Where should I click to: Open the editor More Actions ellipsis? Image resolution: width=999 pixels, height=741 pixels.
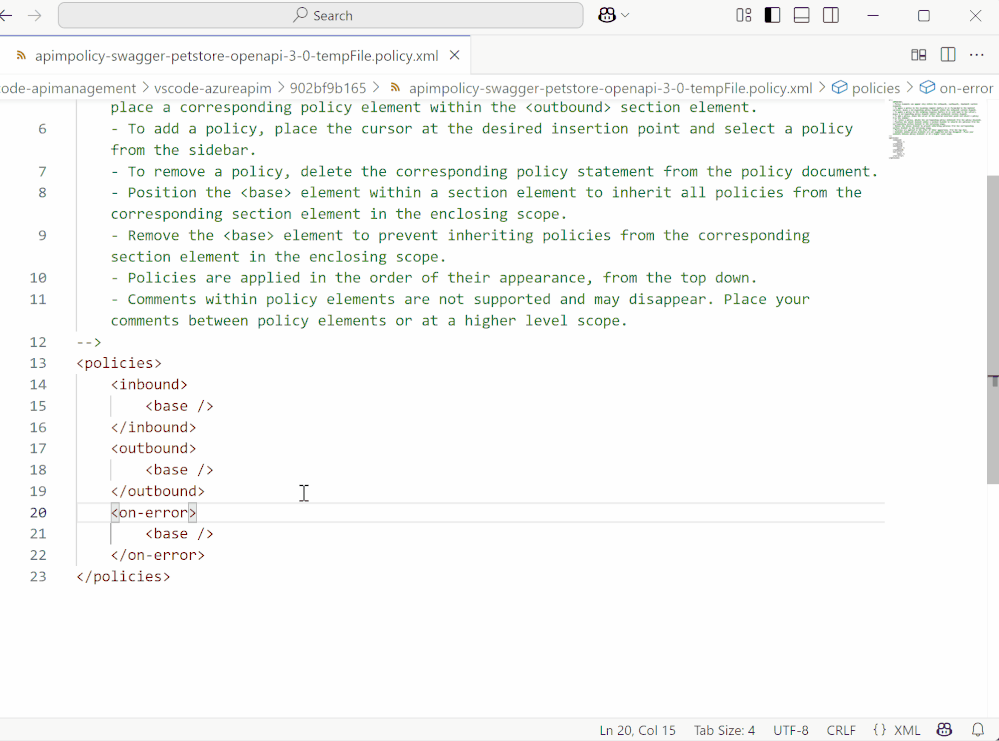(977, 55)
